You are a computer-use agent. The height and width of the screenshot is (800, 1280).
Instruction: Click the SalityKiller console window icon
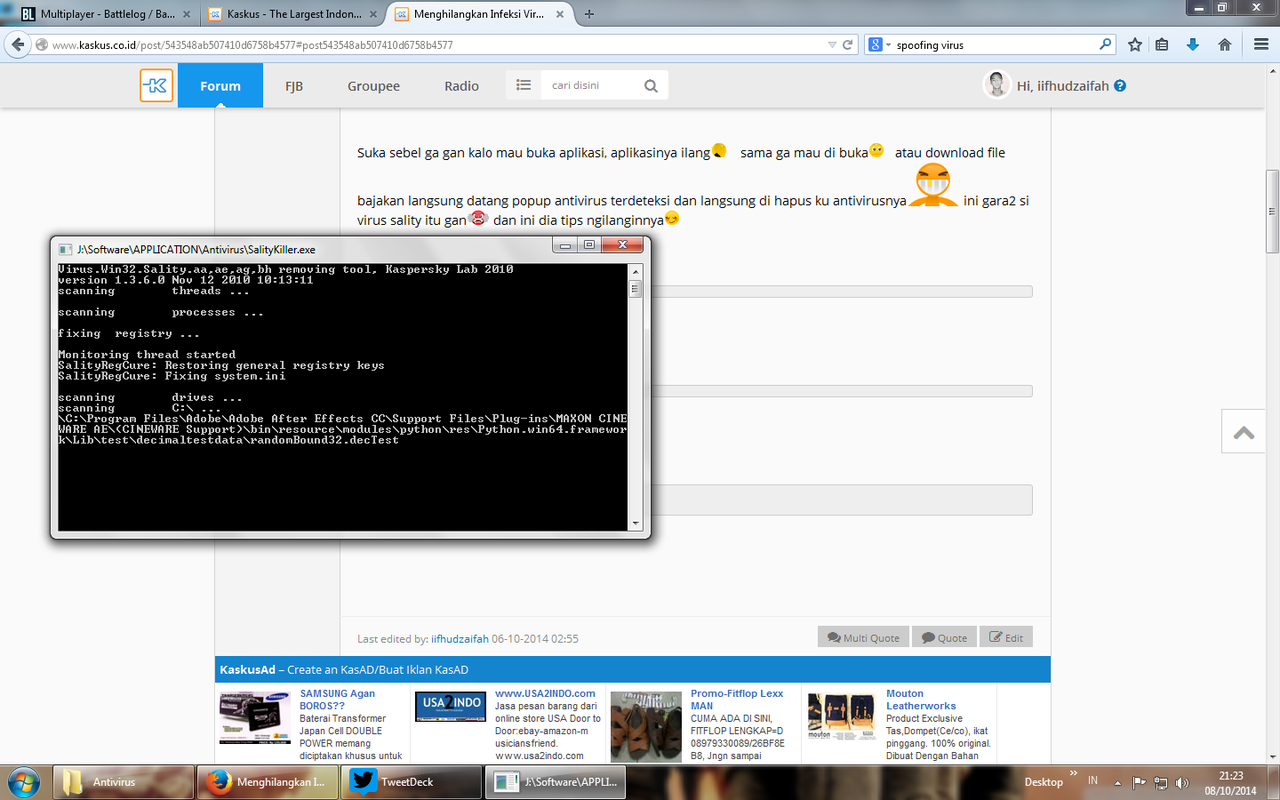[65, 249]
